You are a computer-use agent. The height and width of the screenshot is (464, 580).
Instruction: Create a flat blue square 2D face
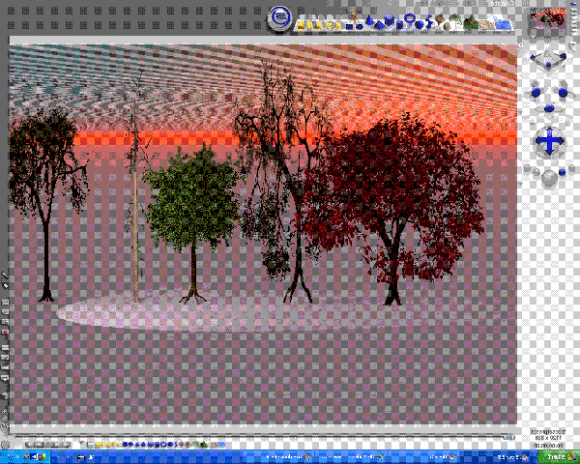349,27
